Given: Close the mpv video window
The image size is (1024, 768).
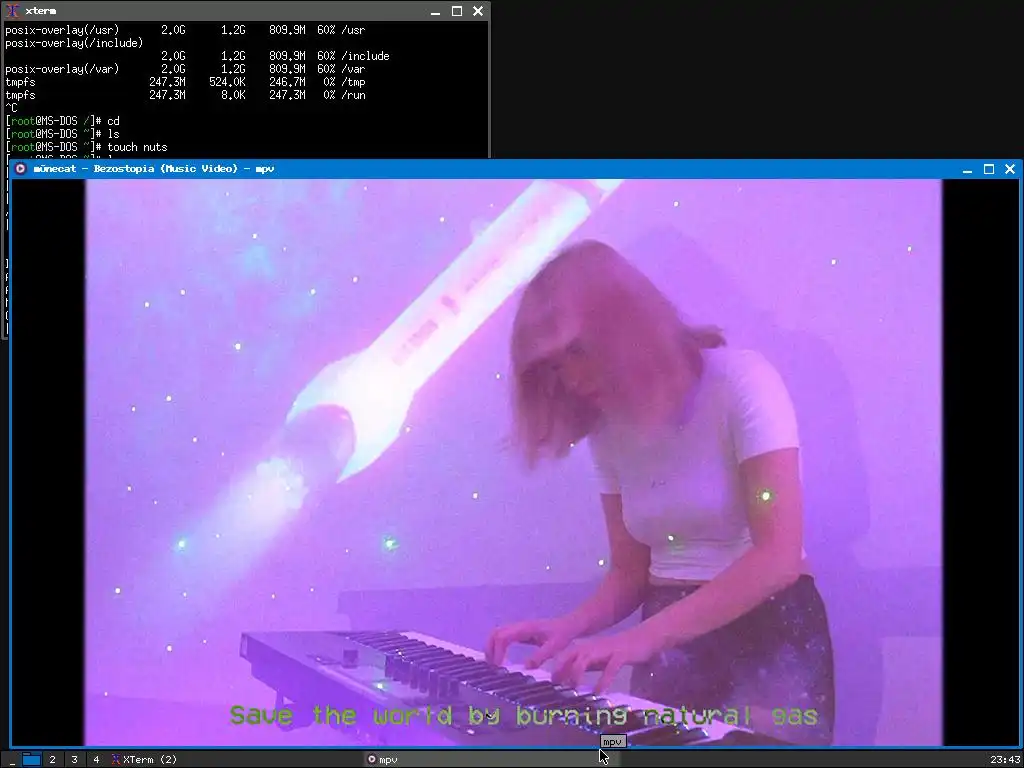Looking at the screenshot, I should point(1010,169).
